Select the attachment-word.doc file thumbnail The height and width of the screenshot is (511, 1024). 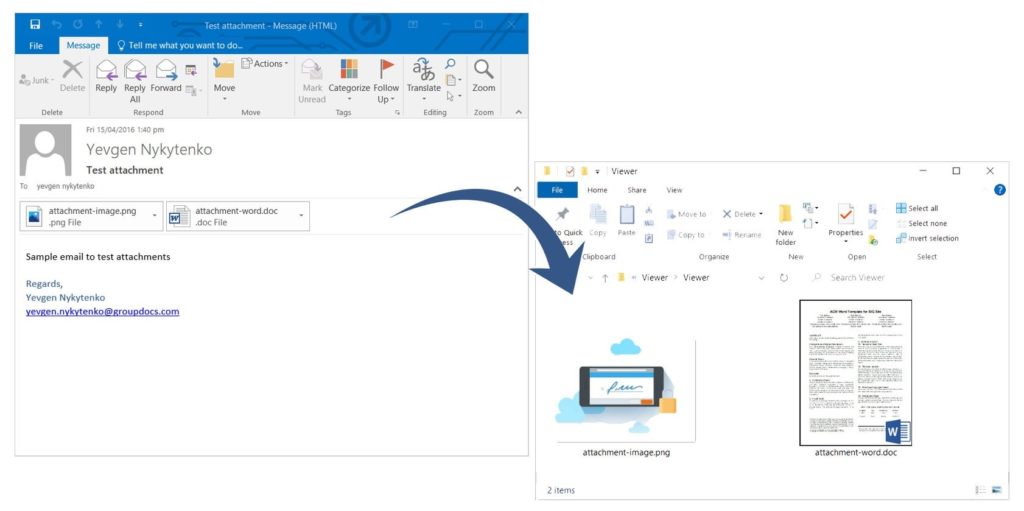tap(855, 372)
